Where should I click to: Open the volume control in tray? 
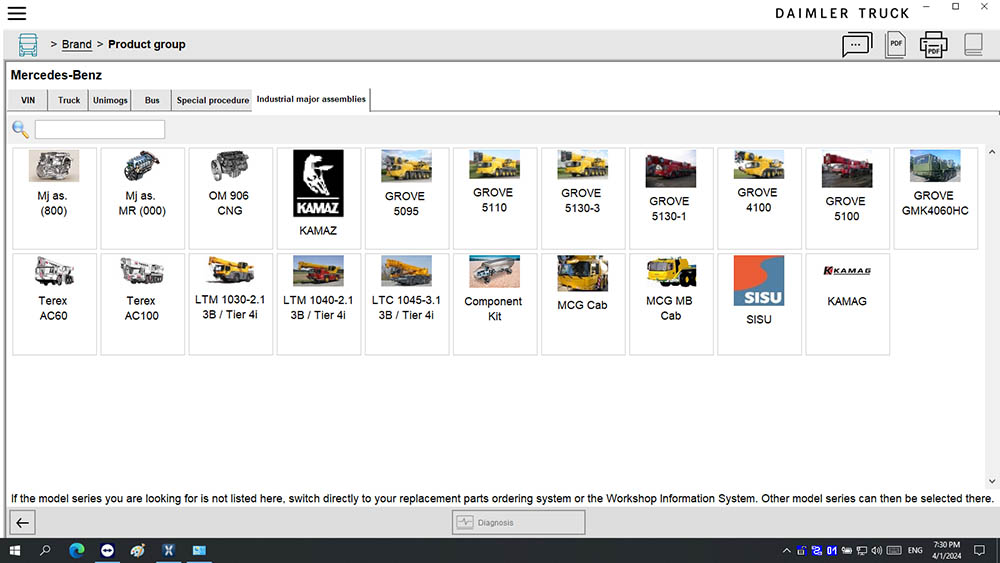pos(877,550)
